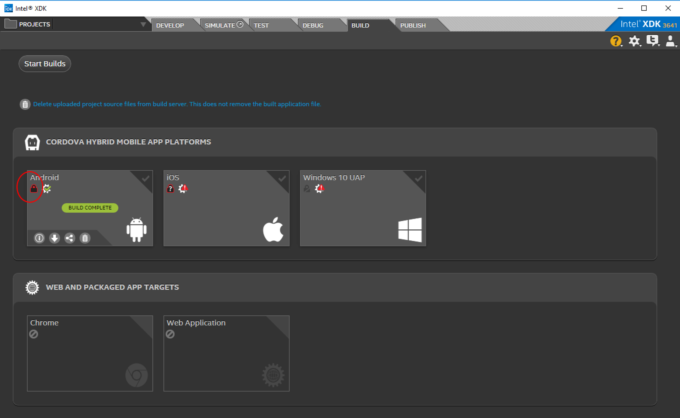Share the Android build link
The image size is (680, 418).
click(x=69, y=238)
